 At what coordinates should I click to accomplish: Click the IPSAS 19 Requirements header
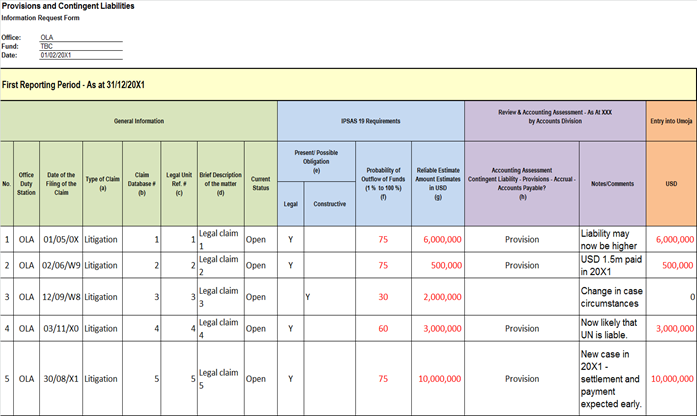[x=369, y=121]
